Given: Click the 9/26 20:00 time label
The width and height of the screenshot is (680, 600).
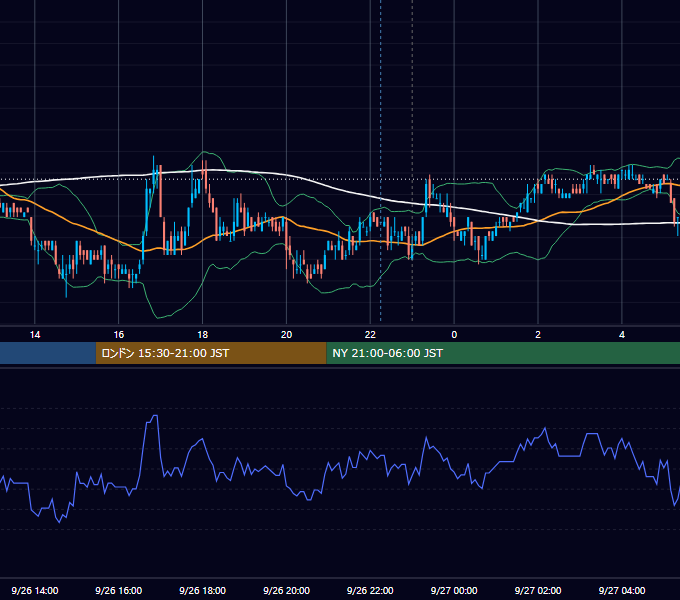Looking at the screenshot, I should coord(286,590).
